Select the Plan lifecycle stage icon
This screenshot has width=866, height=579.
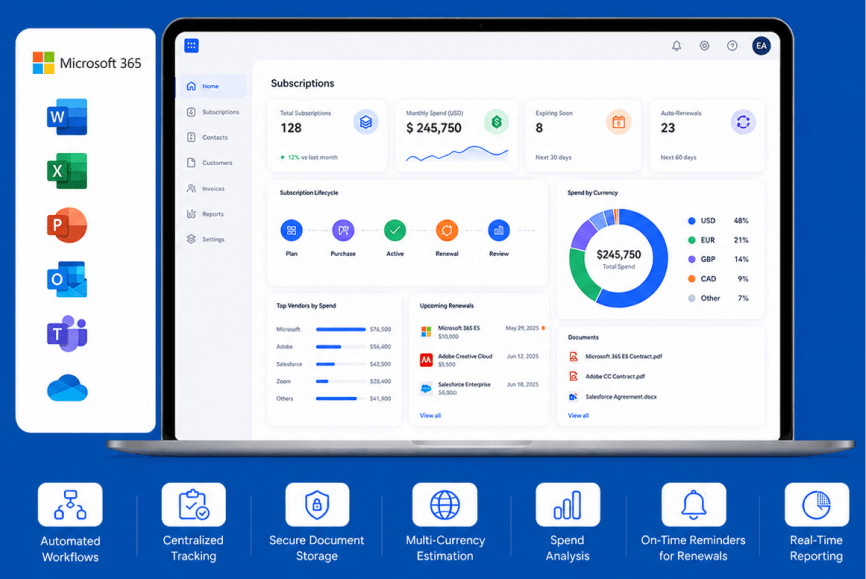pos(291,230)
